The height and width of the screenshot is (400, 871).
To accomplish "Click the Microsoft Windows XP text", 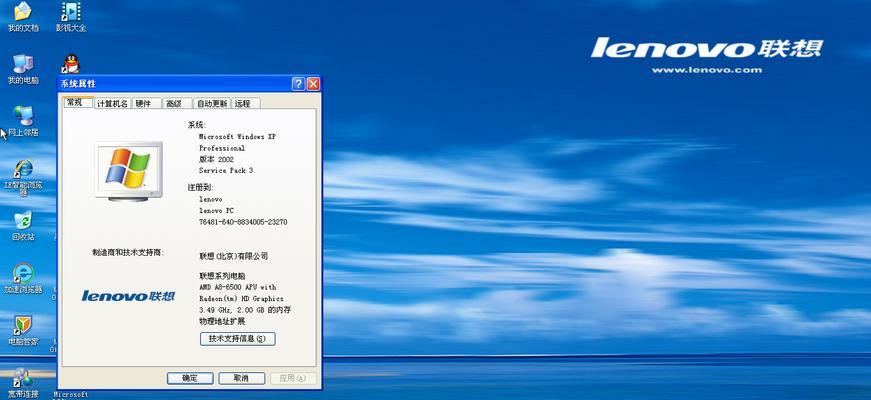I will [x=237, y=136].
